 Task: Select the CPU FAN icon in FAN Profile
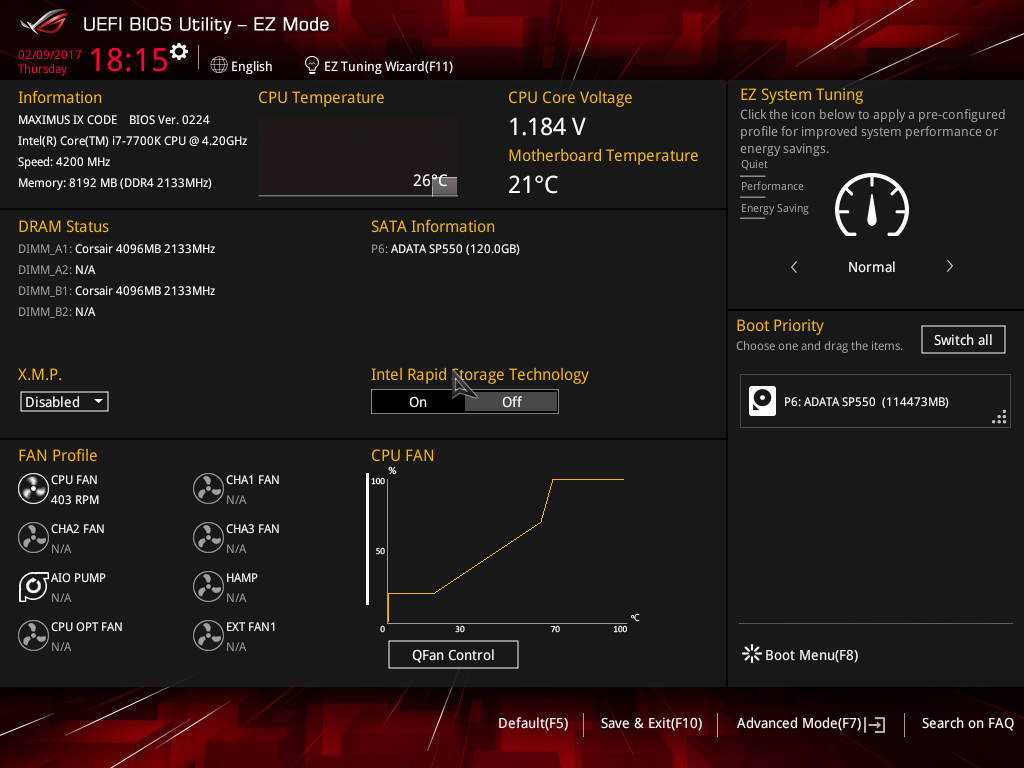tap(33, 489)
